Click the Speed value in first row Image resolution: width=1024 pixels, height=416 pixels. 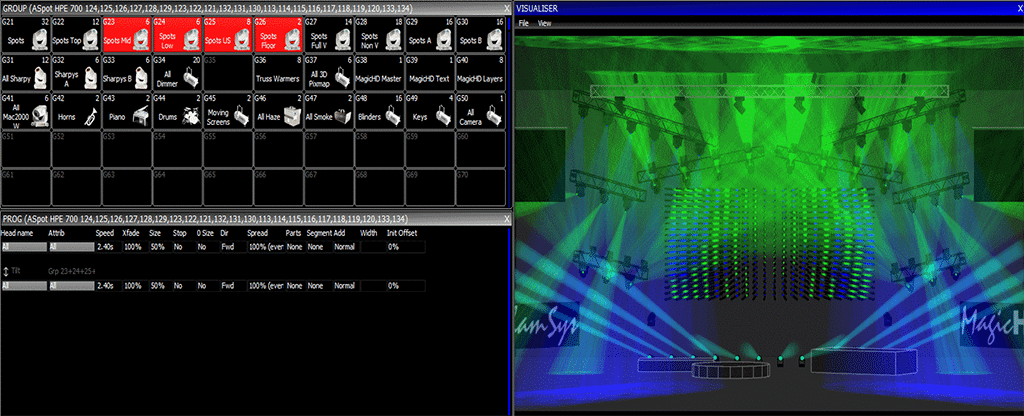[x=105, y=245]
